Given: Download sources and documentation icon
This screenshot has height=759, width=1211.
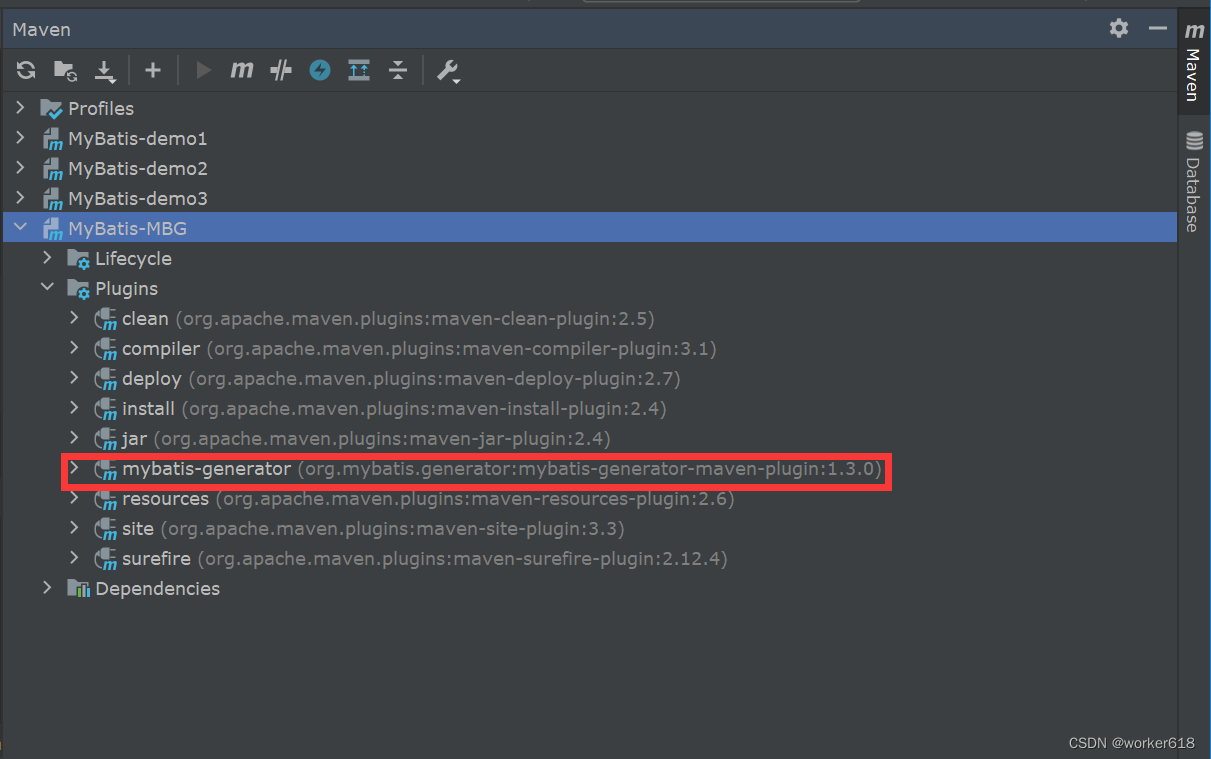Looking at the screenshot, I should (105, 70).
